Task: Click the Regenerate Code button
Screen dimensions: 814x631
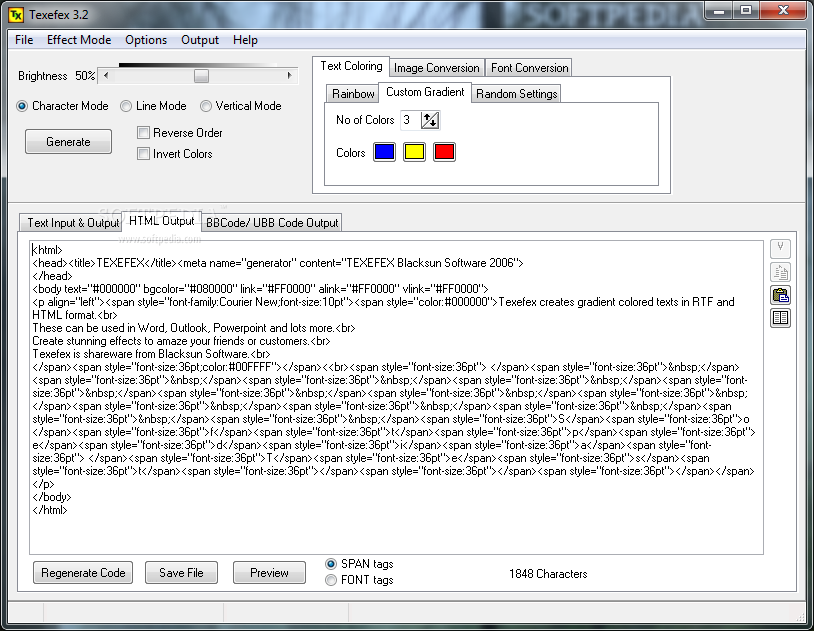Action: 83,573
